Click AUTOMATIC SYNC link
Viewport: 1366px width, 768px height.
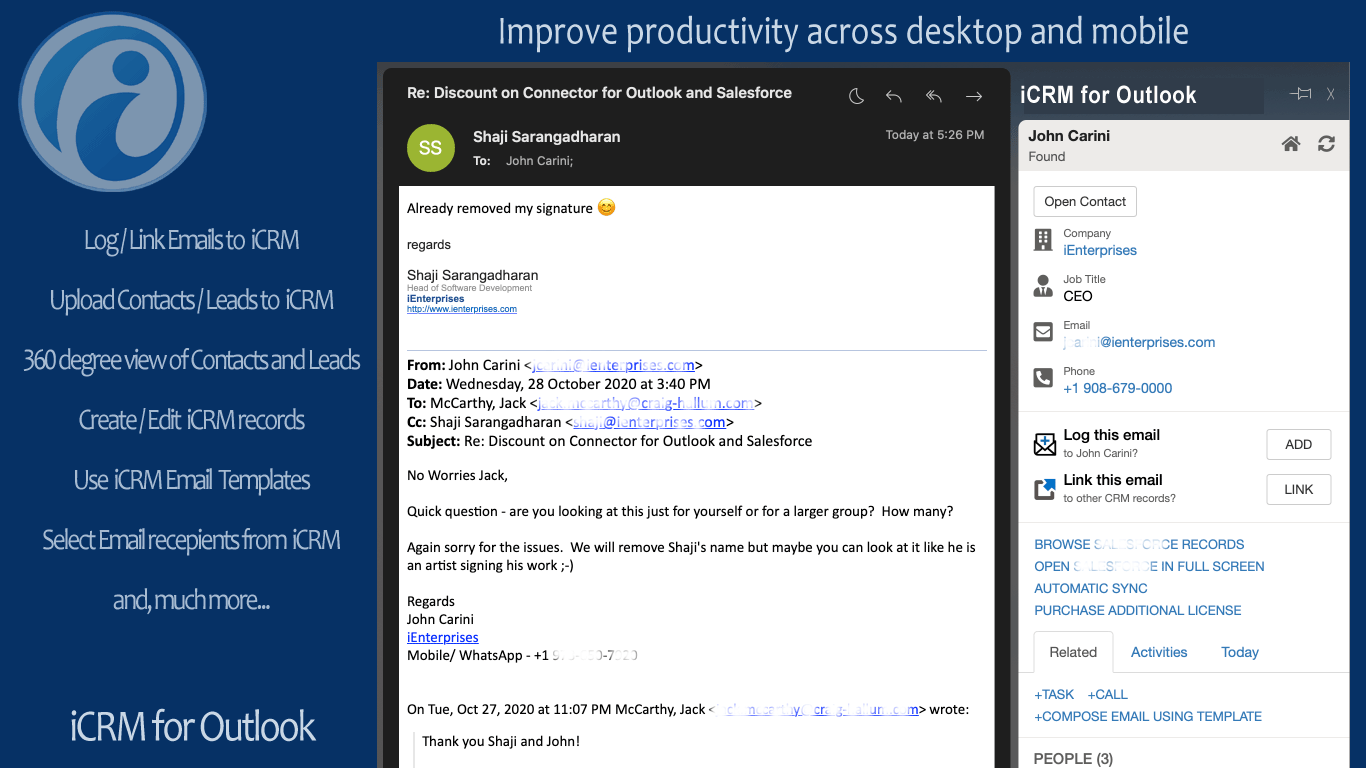coord(1091,588)
